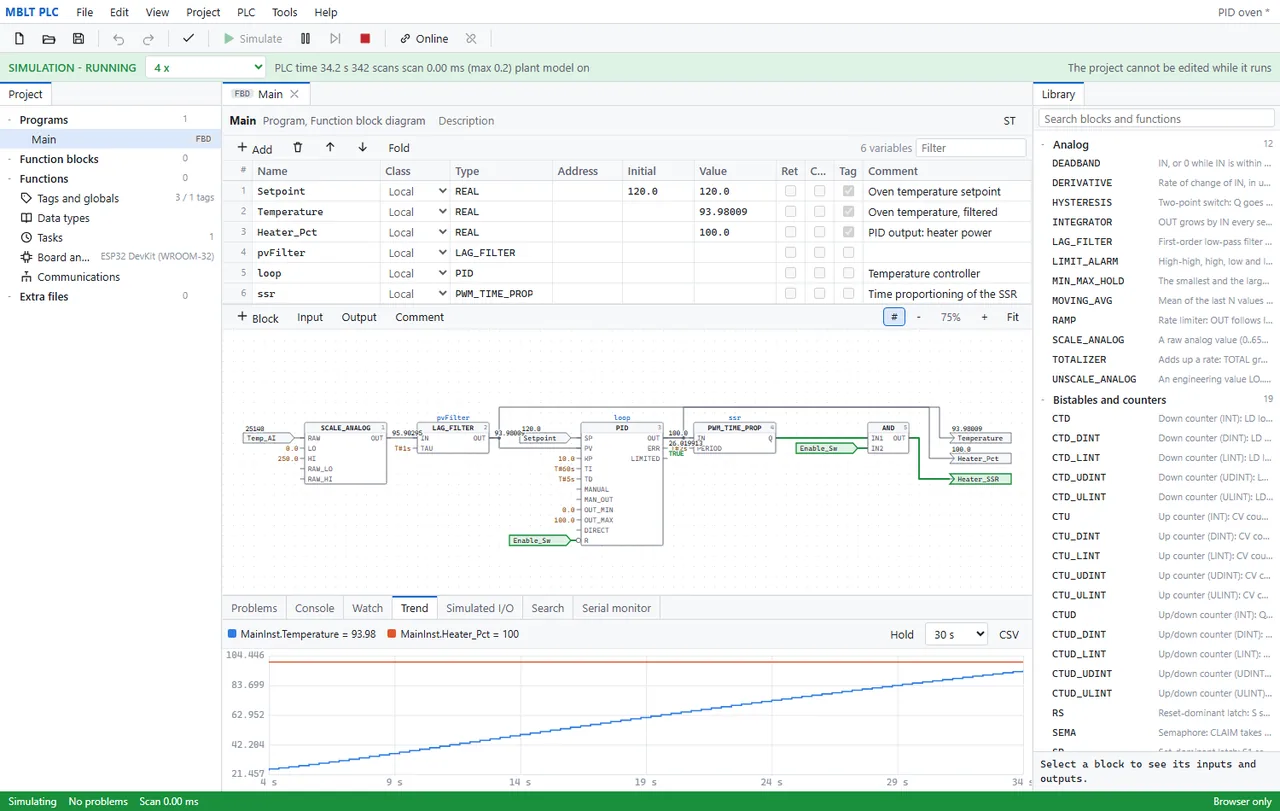Open the Tools menu

(x=285, y=12)
